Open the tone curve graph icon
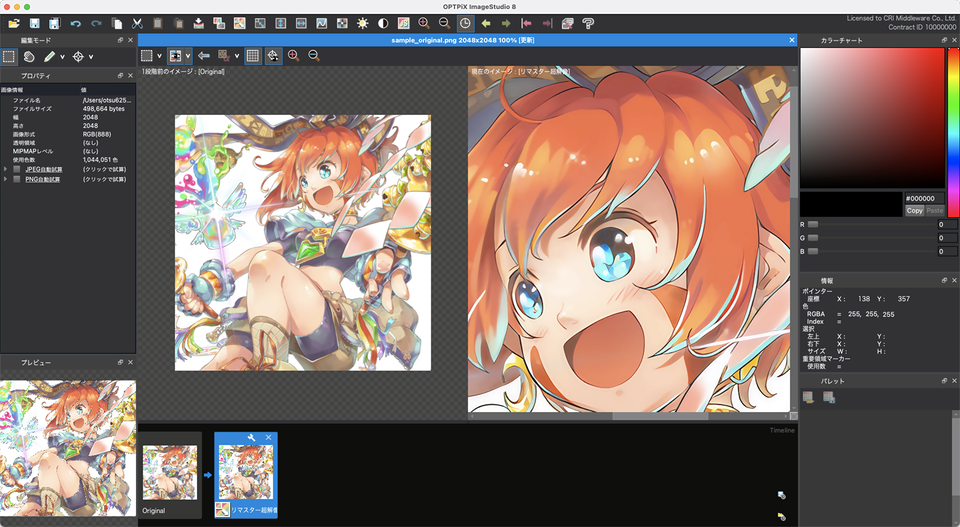The image size is (960, 527). [x=321, y=23]
